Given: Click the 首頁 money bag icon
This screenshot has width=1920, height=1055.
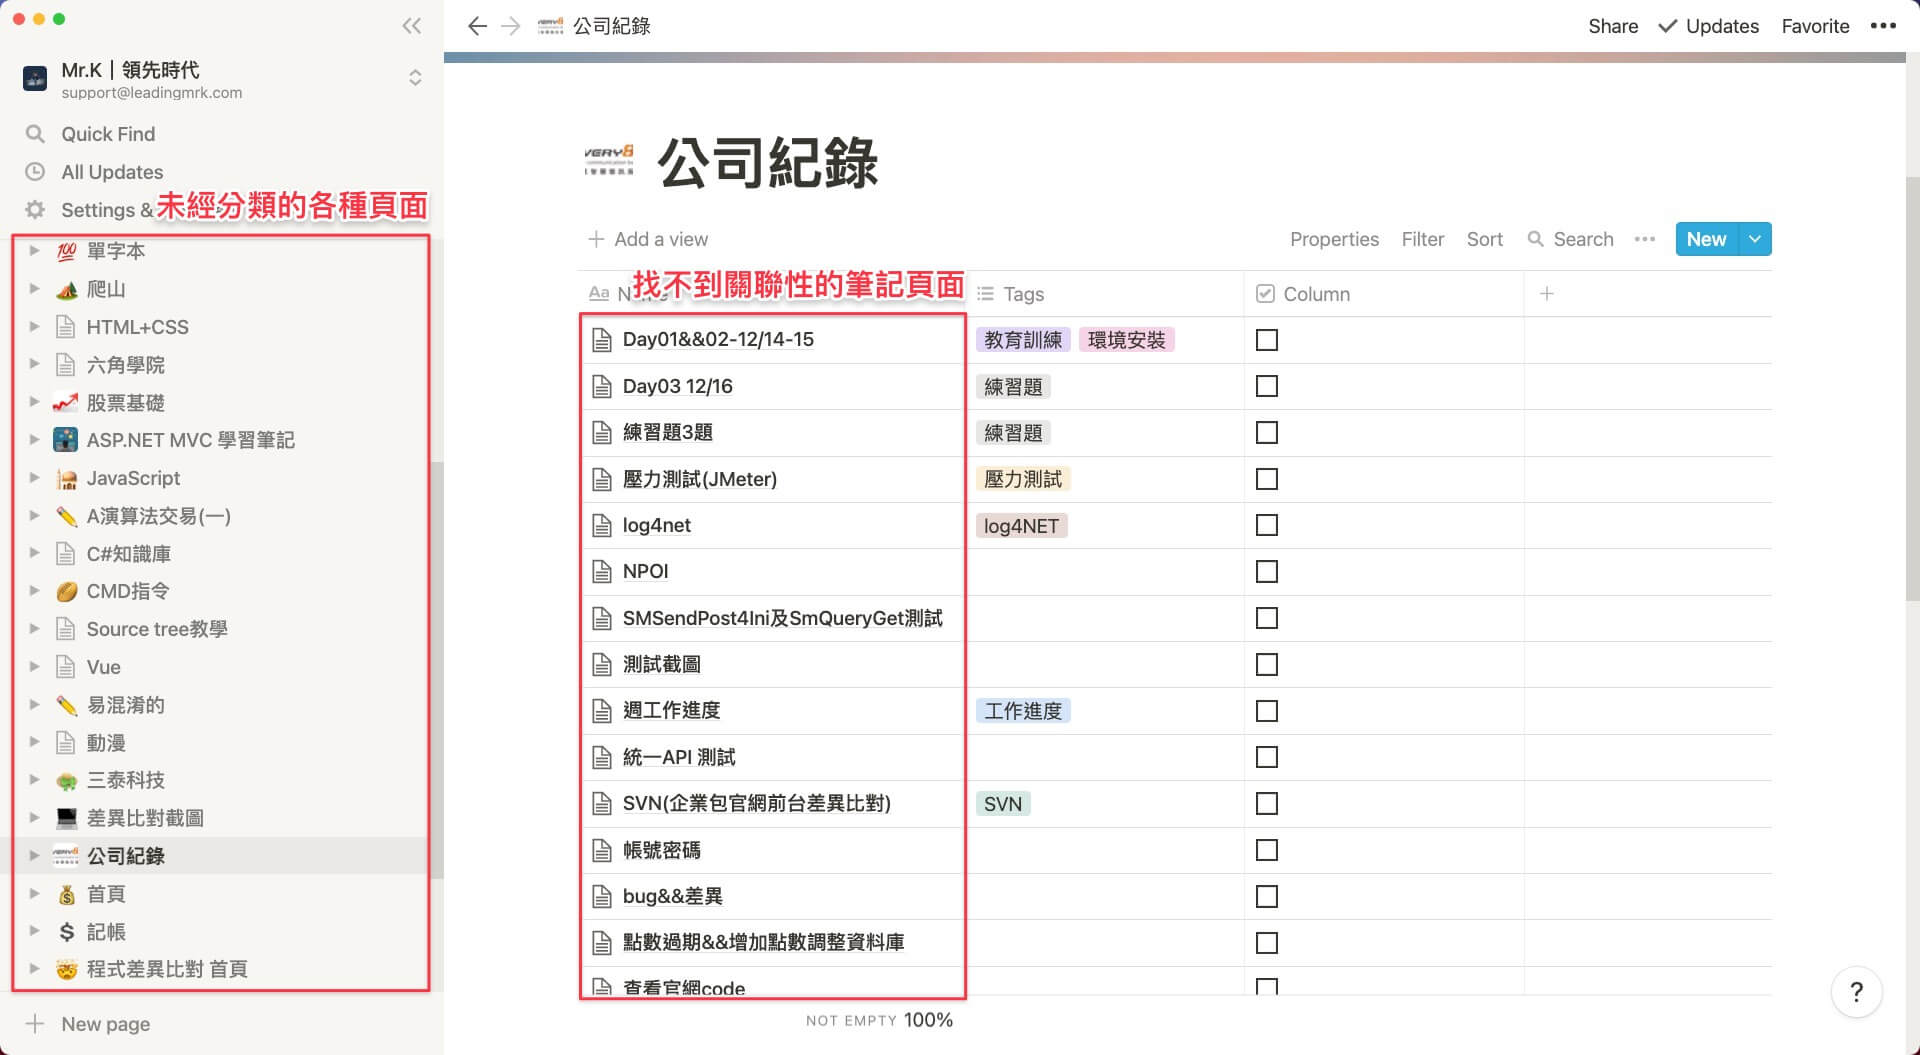Looking at the screenshot, I should click(66, 894).
